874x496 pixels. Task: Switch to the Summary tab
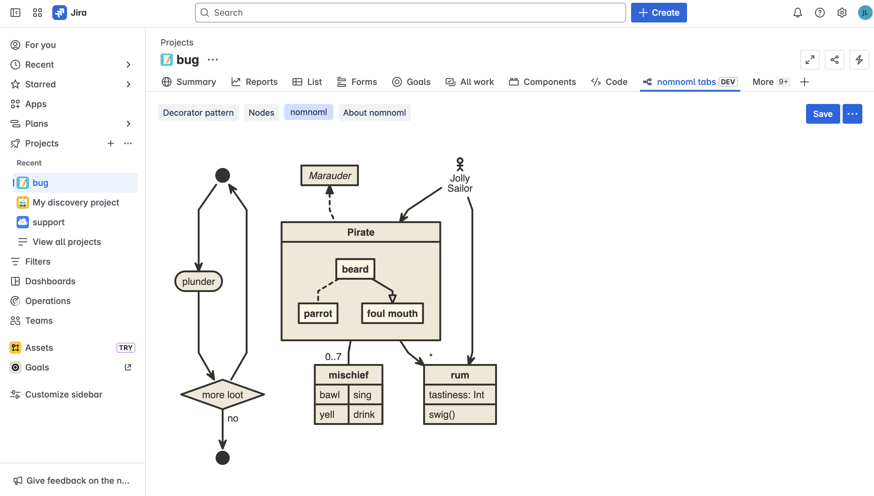(188, 82)
